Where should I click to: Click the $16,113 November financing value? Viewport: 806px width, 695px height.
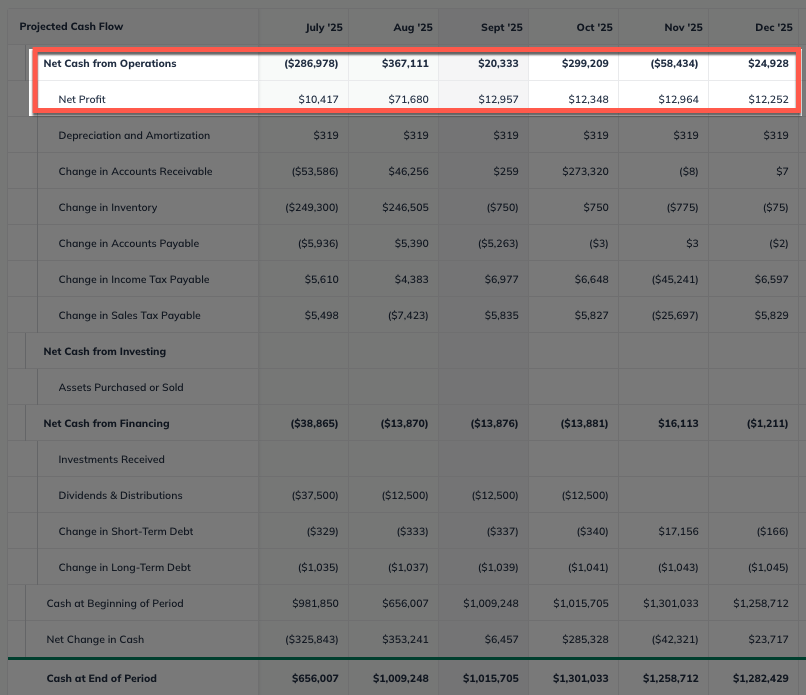pos(678,423)
